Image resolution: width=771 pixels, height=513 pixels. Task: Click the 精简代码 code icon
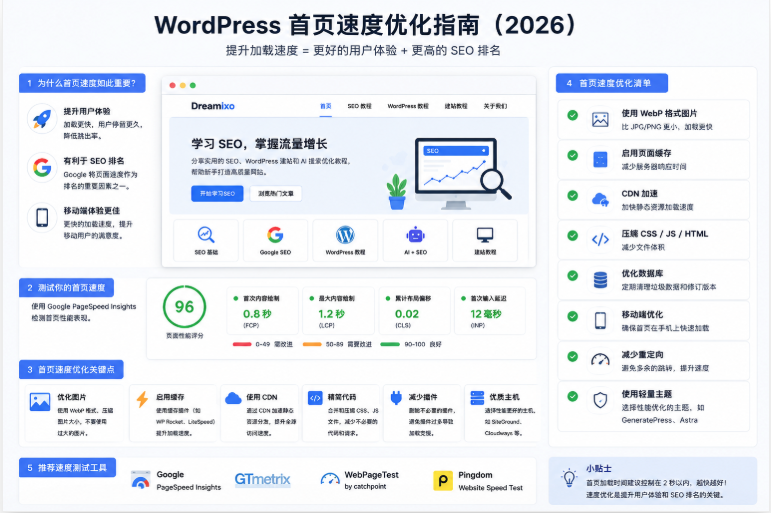315,398
